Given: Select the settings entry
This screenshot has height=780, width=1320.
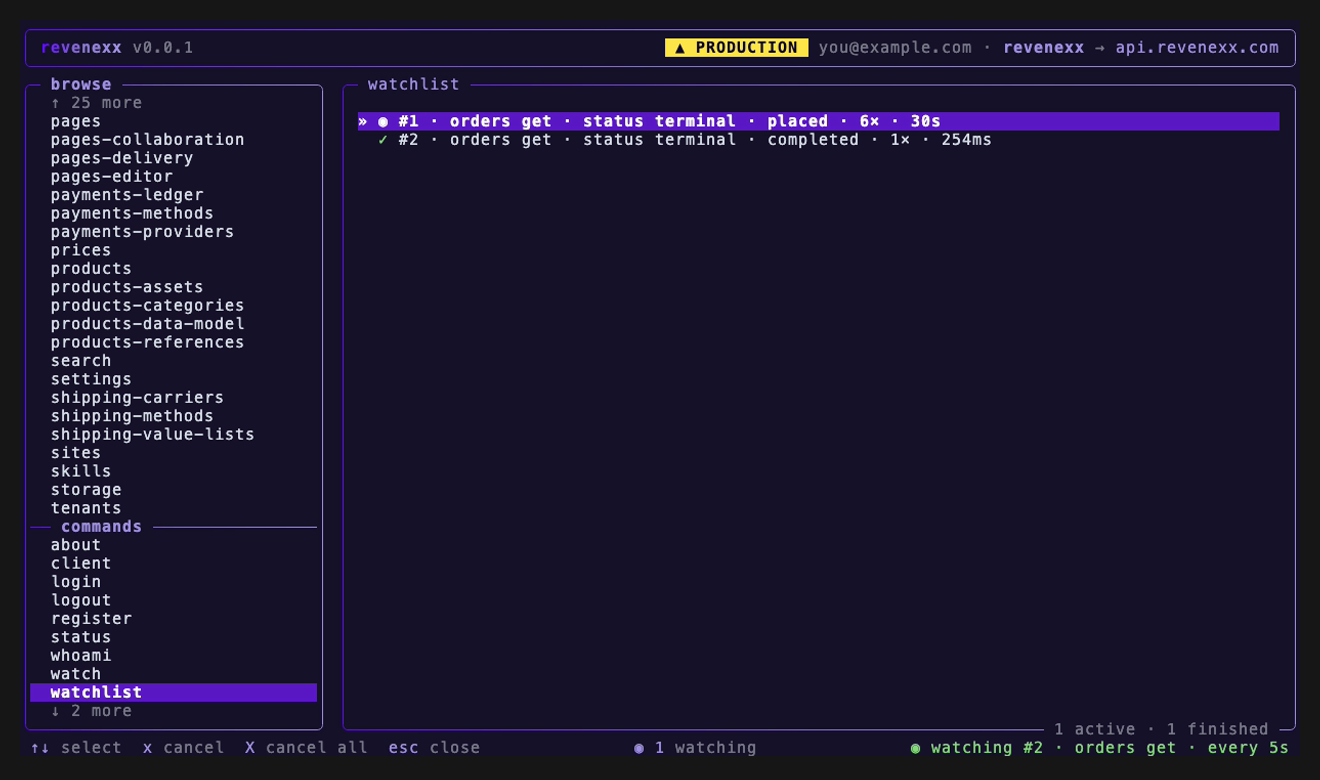Looking at the screenshot, I should click(91, 379).
